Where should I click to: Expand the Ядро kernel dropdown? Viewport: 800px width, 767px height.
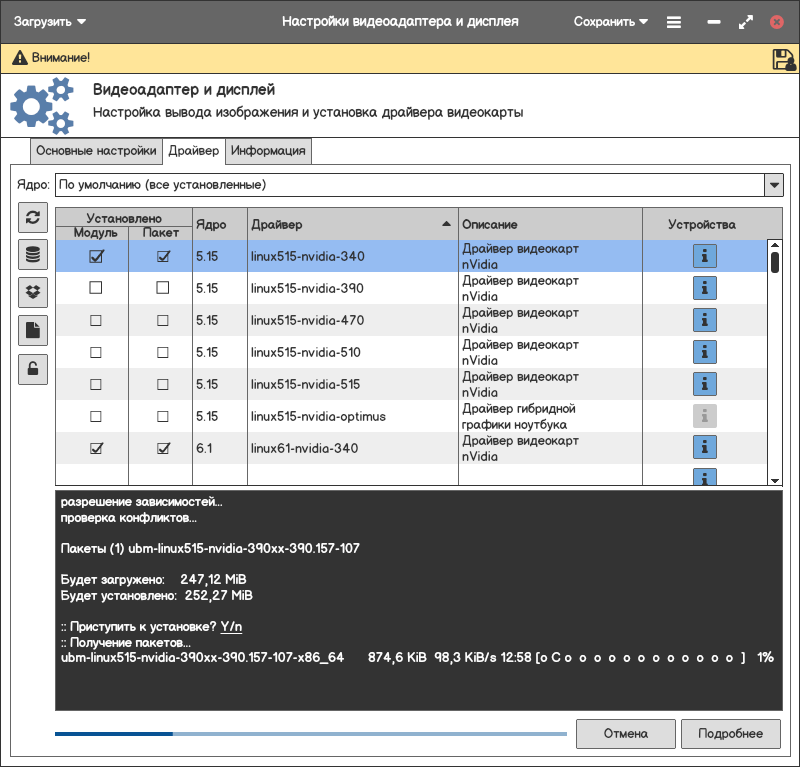click(773, 185)
